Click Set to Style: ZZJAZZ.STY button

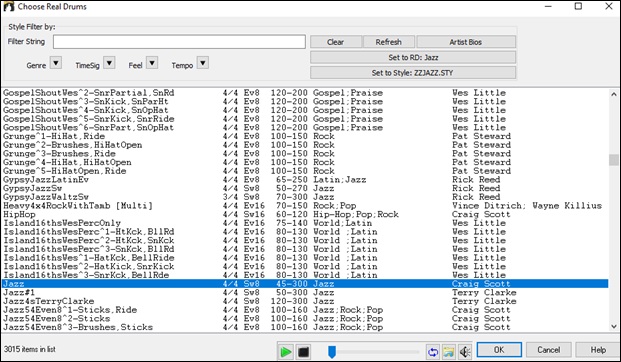click(413, 73)
